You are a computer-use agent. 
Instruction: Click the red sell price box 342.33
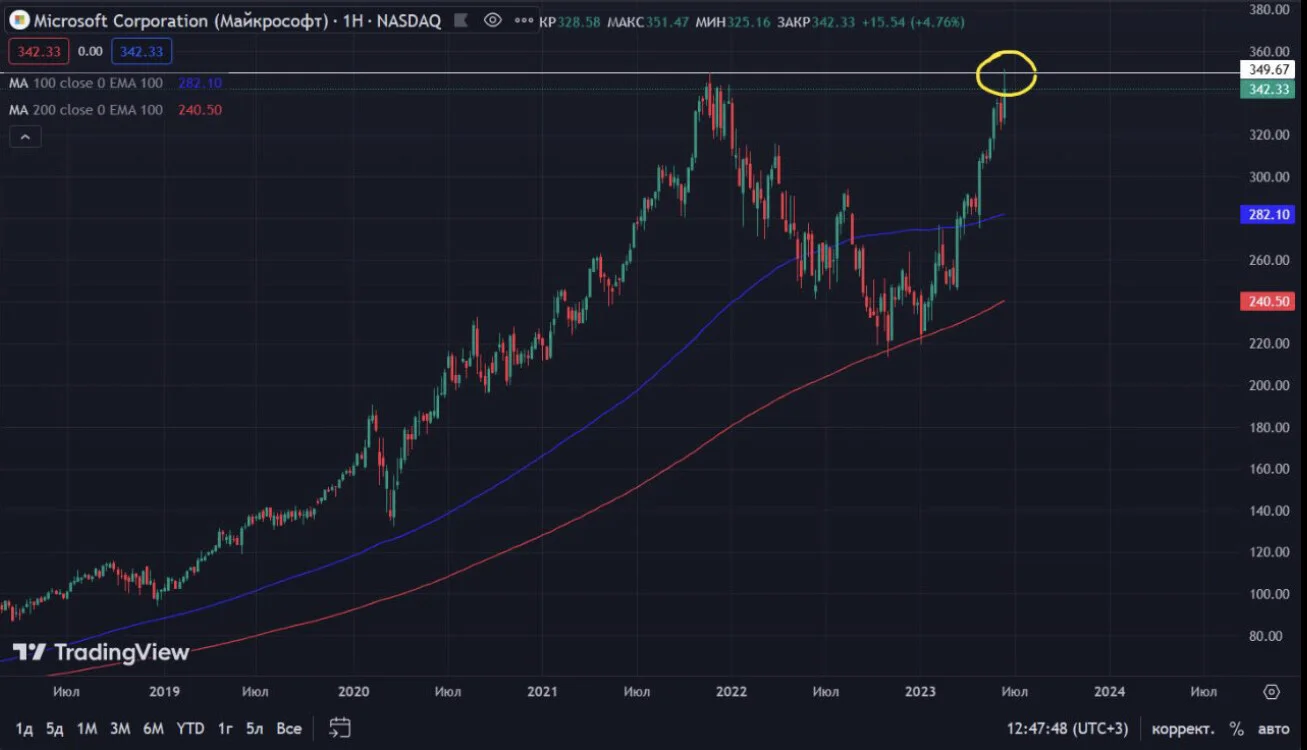[40, 51]
